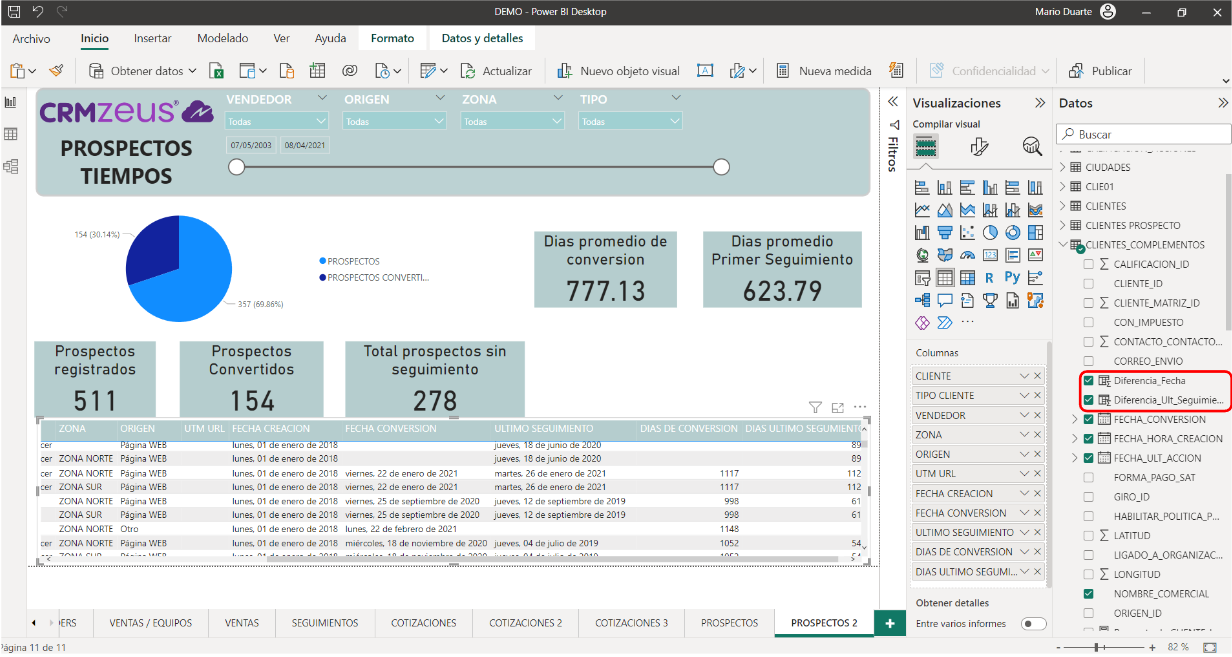The width and height of the screenshot is (1232, 657).
Task: Add a new report page with plus button
Action: point(889,622)
